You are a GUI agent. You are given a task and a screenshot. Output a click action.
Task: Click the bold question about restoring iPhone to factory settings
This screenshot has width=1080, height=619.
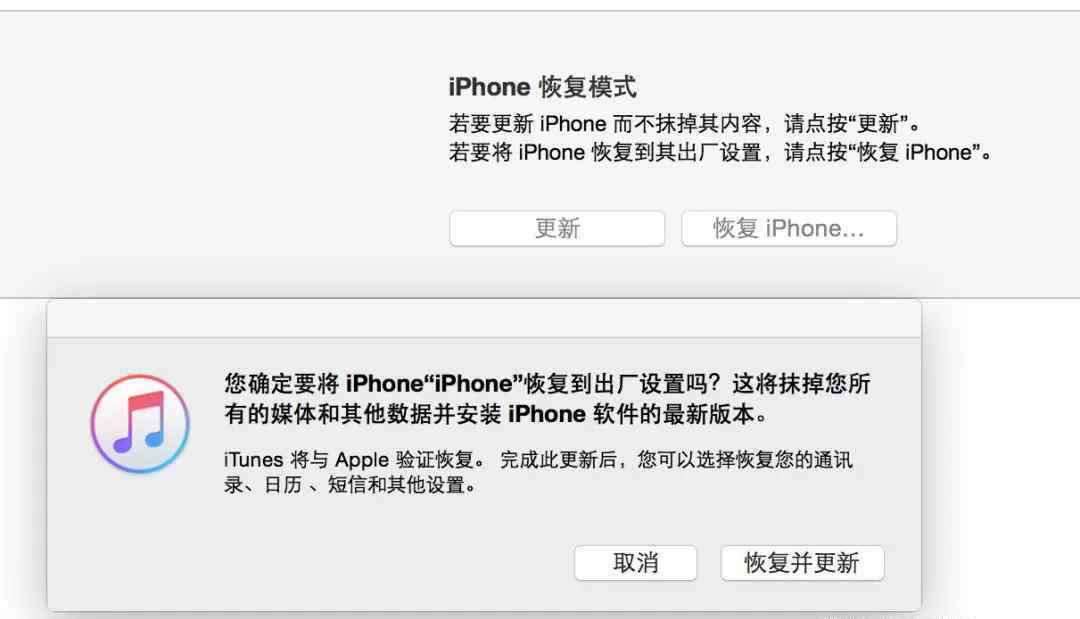pos(548,384)
